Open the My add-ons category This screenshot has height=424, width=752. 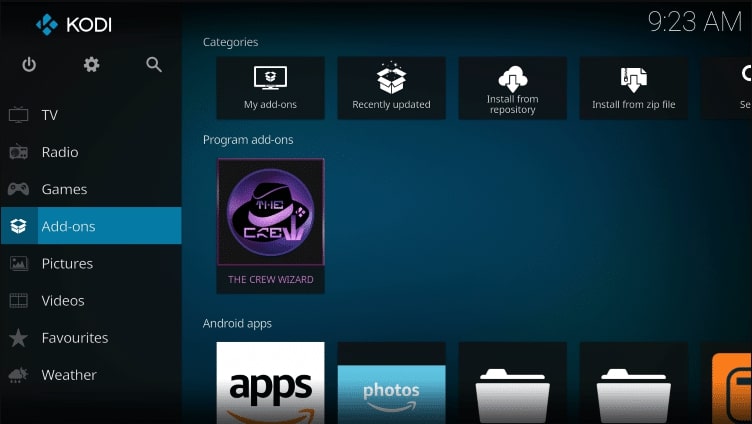(270, 88)
